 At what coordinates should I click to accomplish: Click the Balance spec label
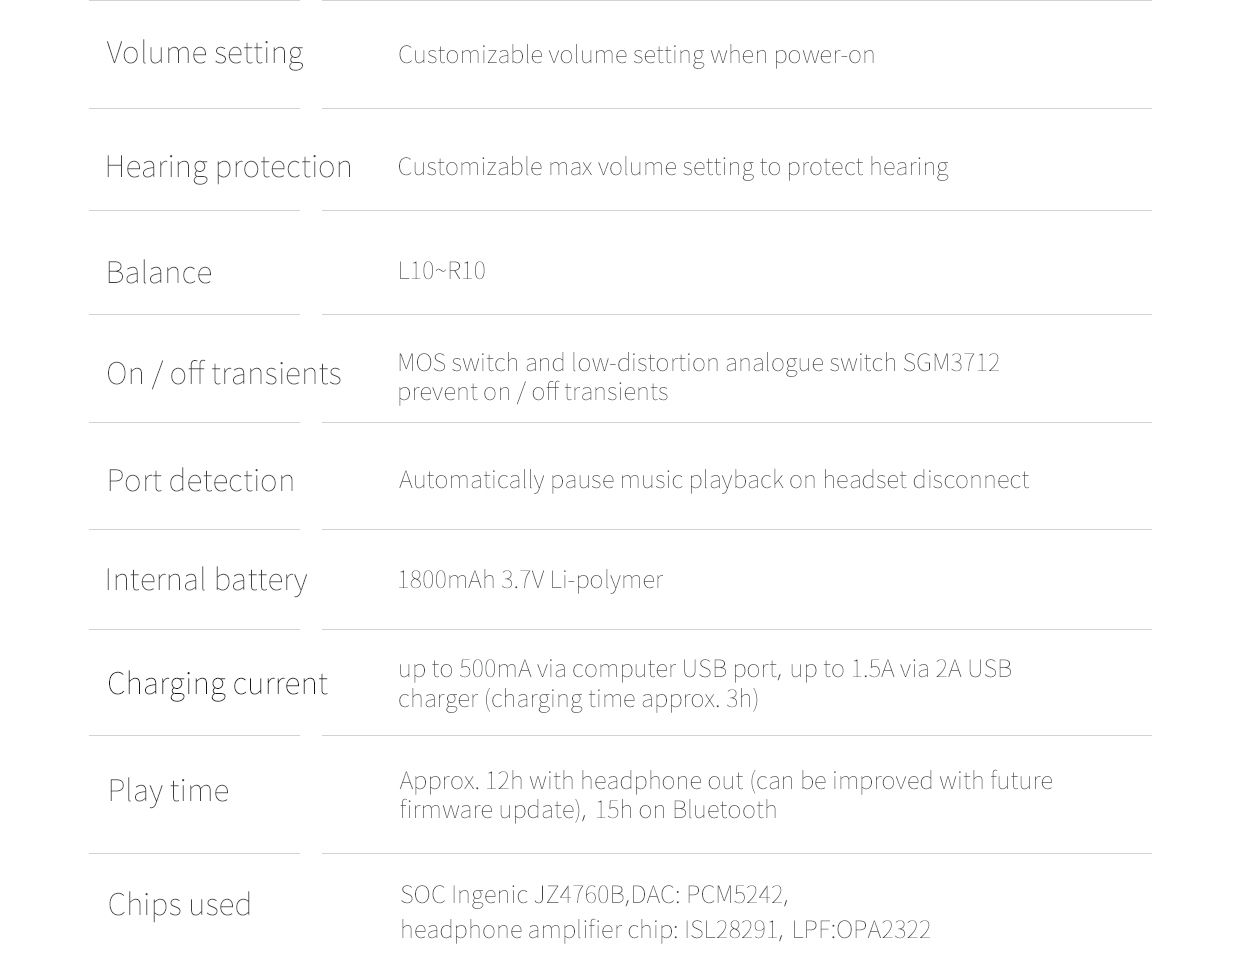tap(159, 272)
